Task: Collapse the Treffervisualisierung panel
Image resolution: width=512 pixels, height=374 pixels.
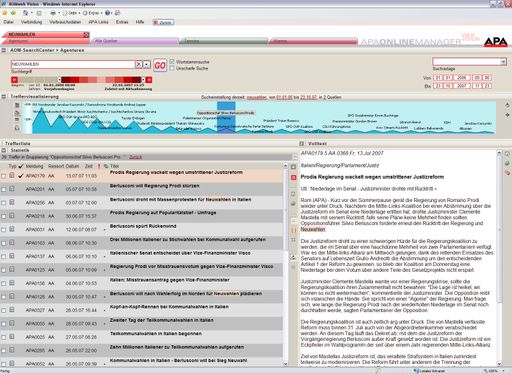Action: coord(4,97)
